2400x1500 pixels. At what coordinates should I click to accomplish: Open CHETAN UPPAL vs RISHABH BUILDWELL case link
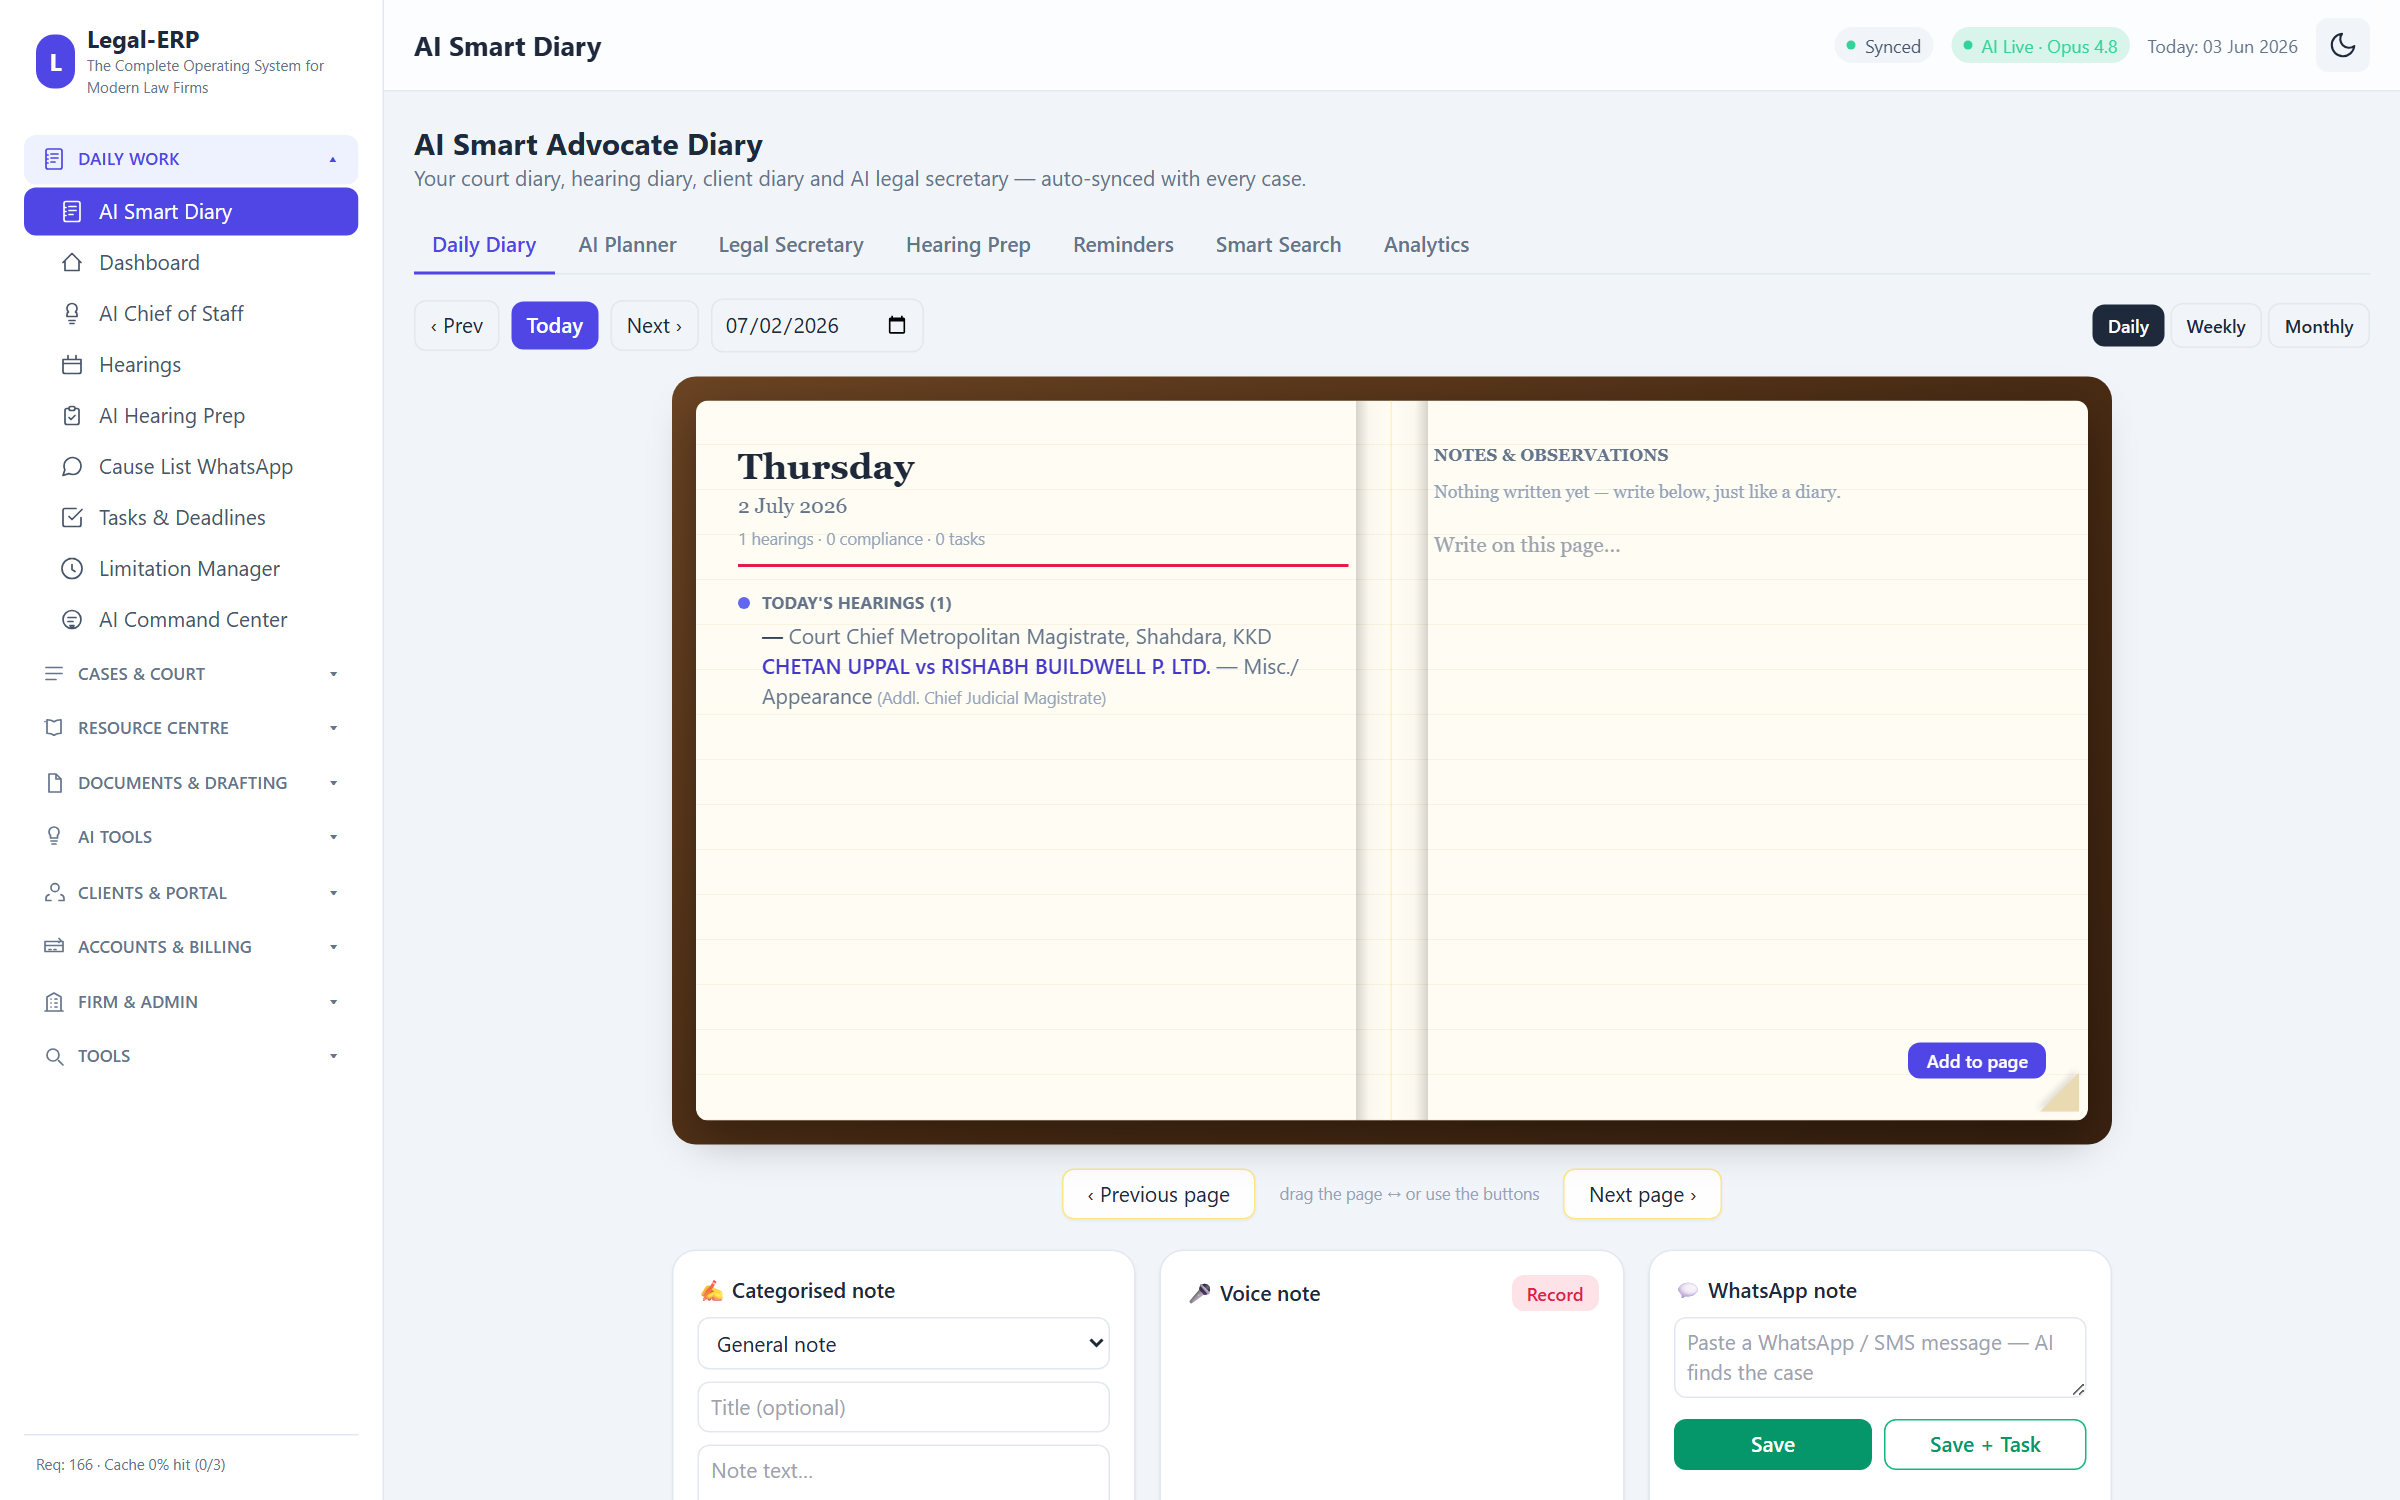[x=986, y=666]
